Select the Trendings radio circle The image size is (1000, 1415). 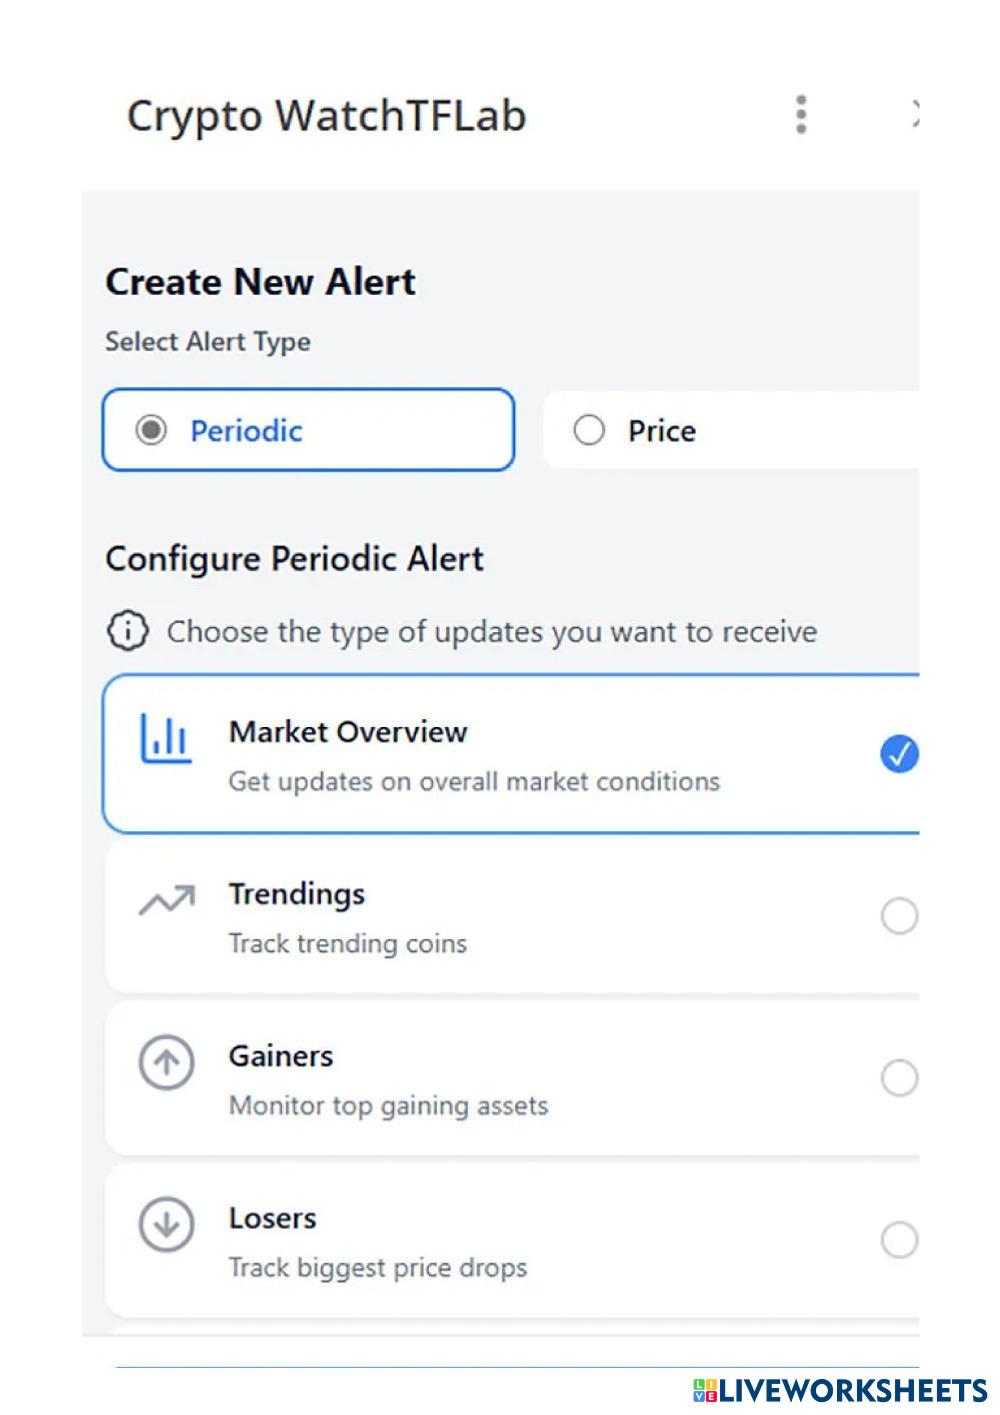[x=899, y=916]
